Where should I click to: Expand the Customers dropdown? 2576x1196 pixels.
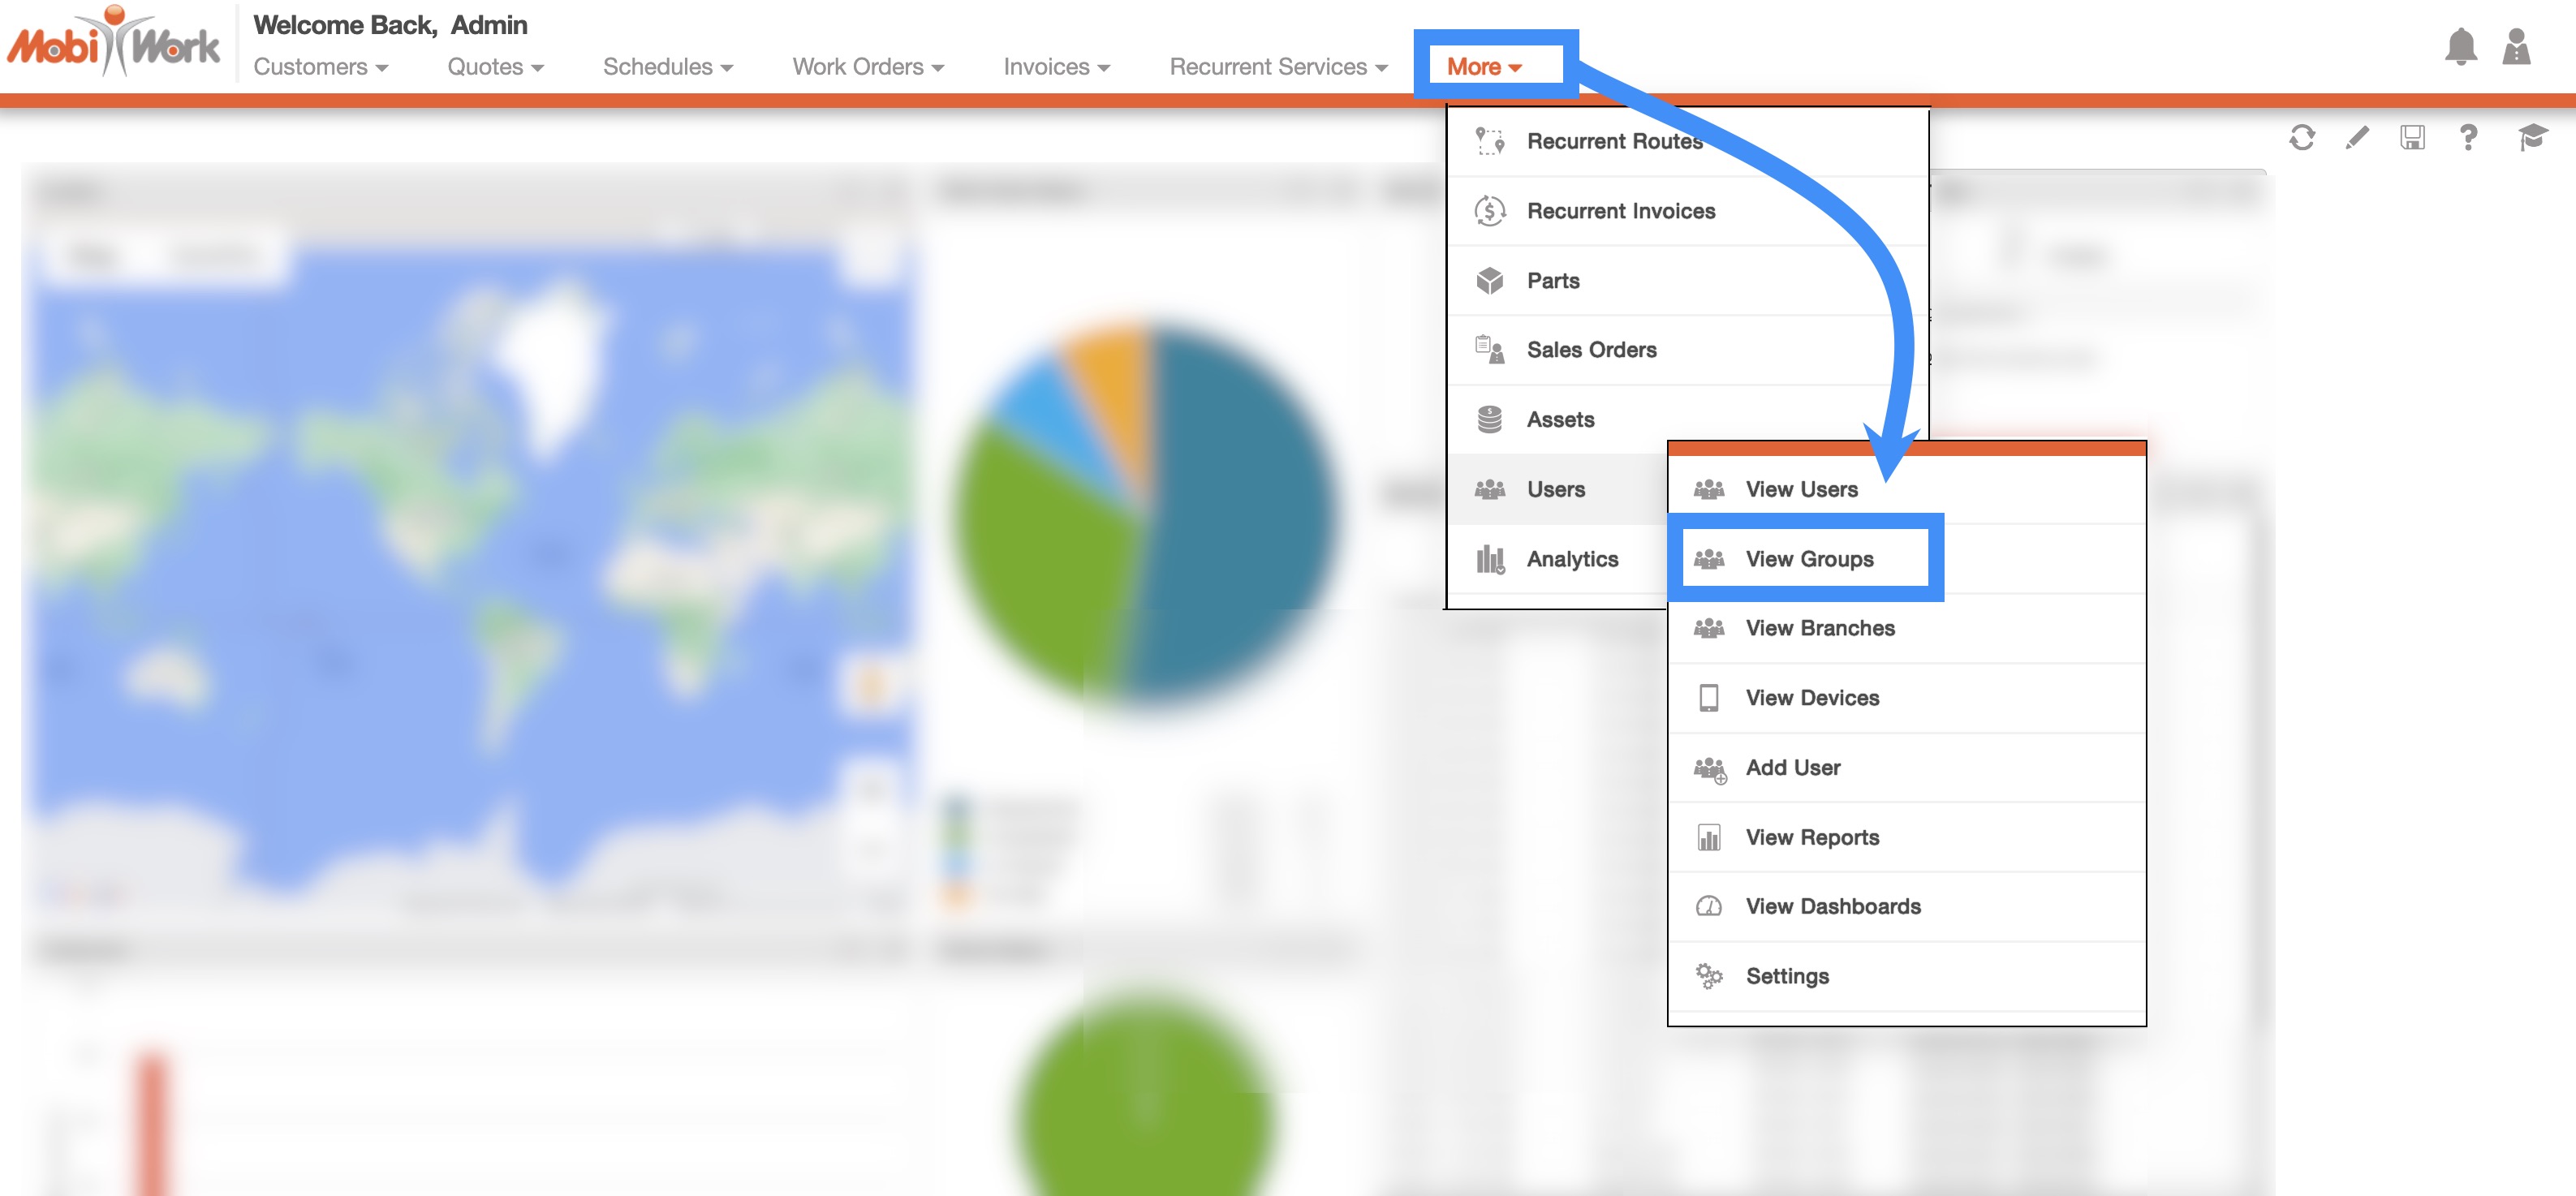pyautogui.click(x=320, y=67)
